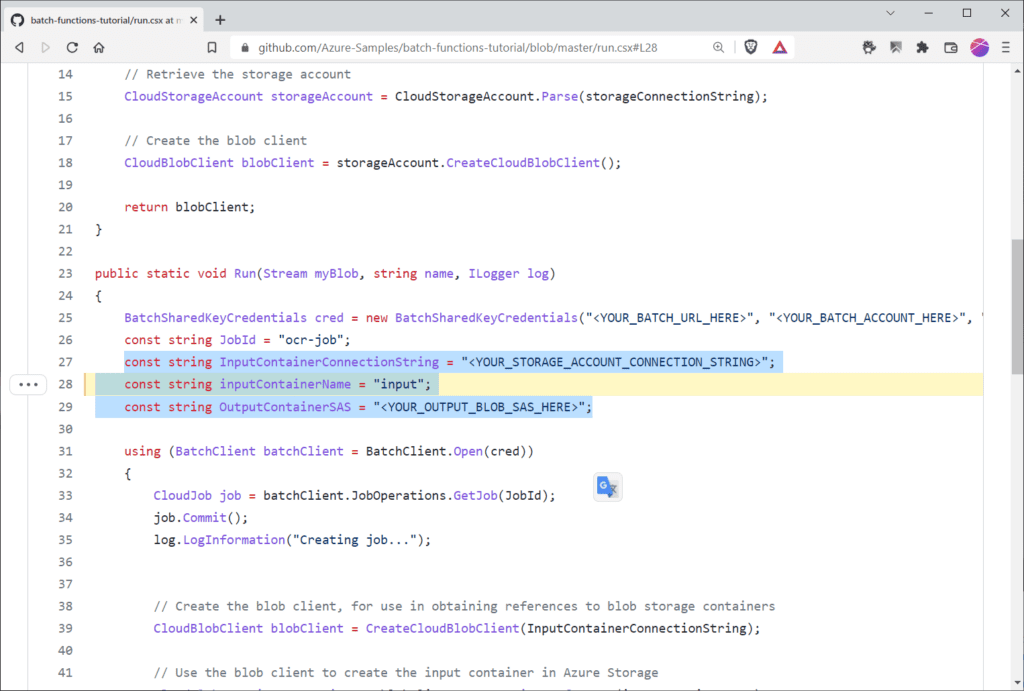Click "CloudStorageAccount.Parse" on line 15
Screen dimensions: 1024x691
[487, 97]
